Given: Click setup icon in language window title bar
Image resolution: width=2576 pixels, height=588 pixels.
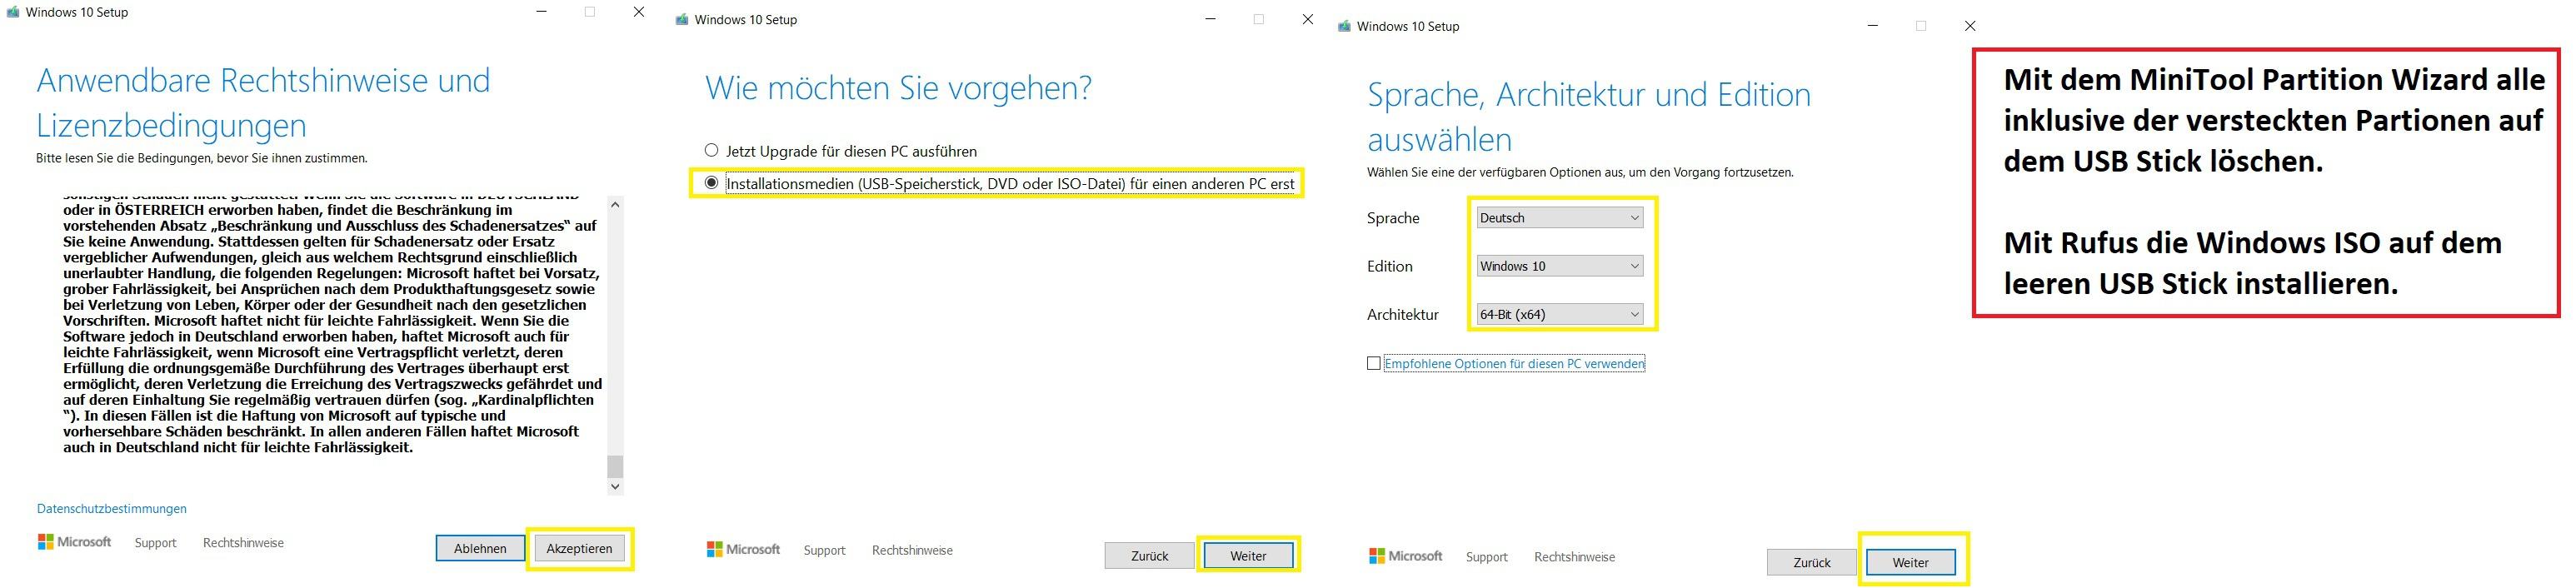Looking at the screenshot, I should coord(1344,26).
